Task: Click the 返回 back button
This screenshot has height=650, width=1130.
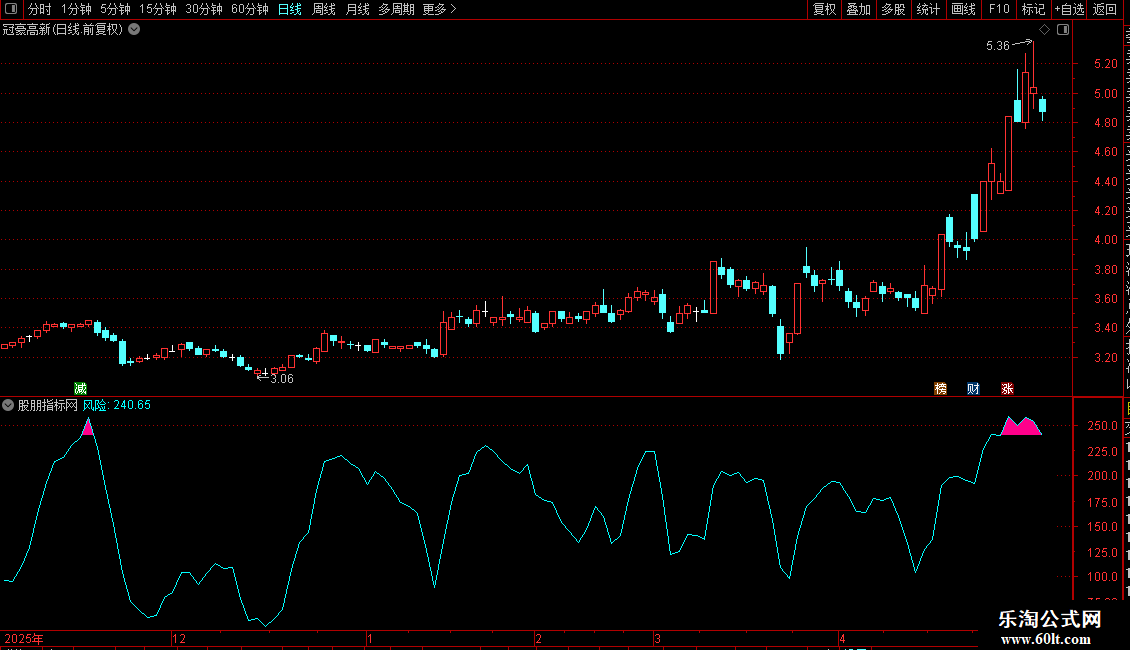Action: (1105, 9)
